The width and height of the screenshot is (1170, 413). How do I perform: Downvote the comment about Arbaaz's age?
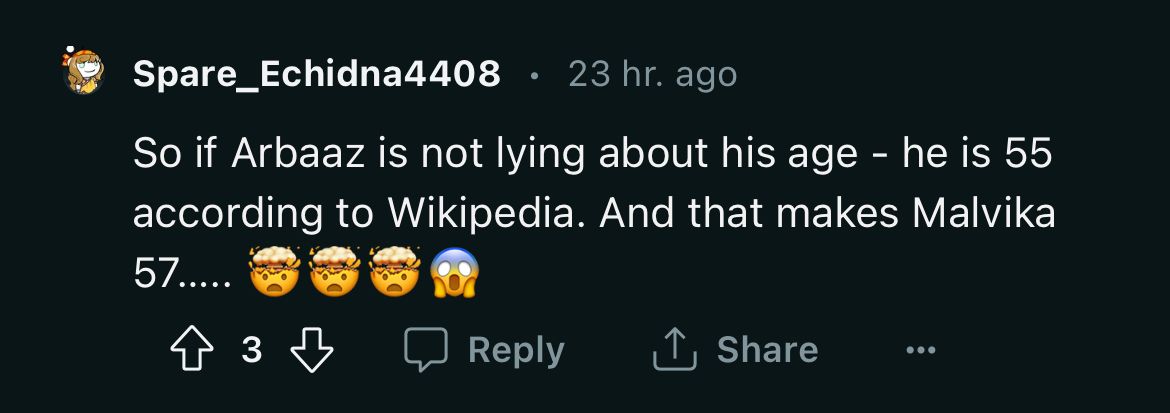(x=311, y=350)
